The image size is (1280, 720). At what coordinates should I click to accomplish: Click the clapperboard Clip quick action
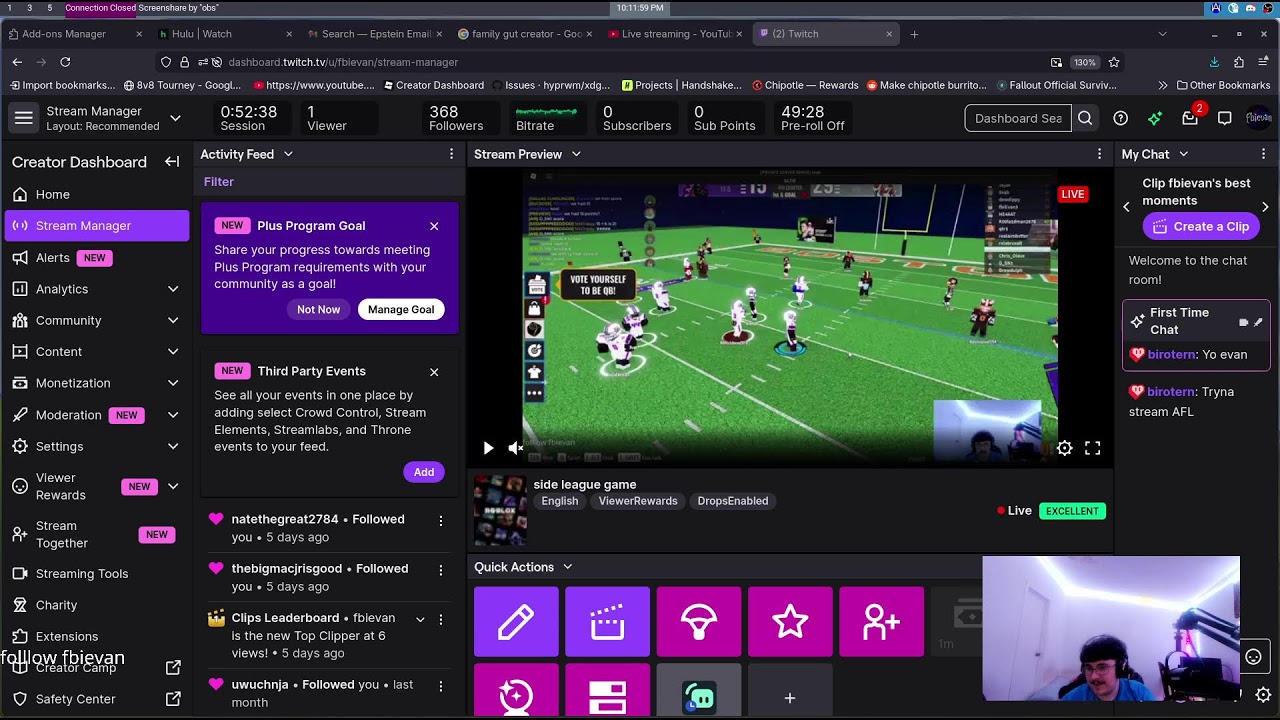(607, 622)
